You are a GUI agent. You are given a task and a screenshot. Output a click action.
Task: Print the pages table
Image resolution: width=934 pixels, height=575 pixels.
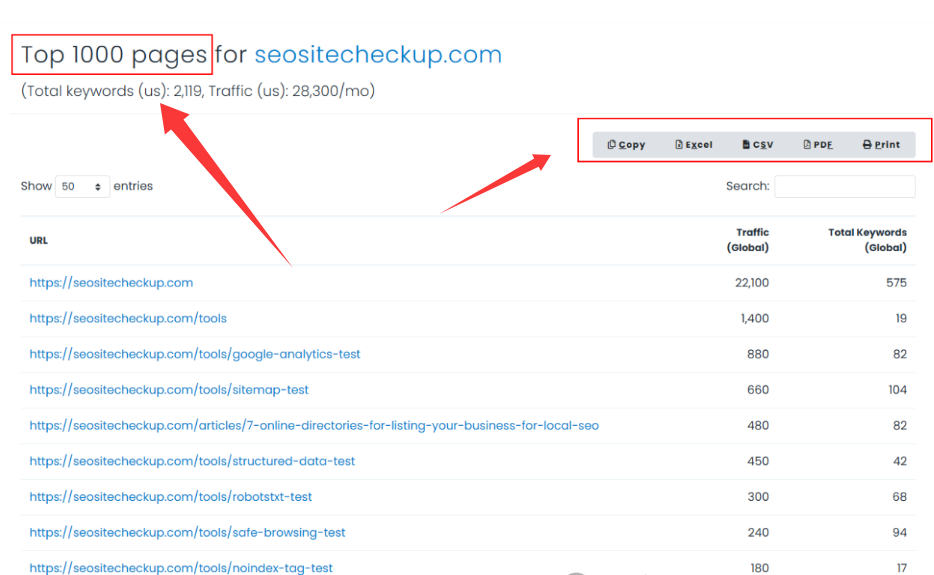[881, 145]
